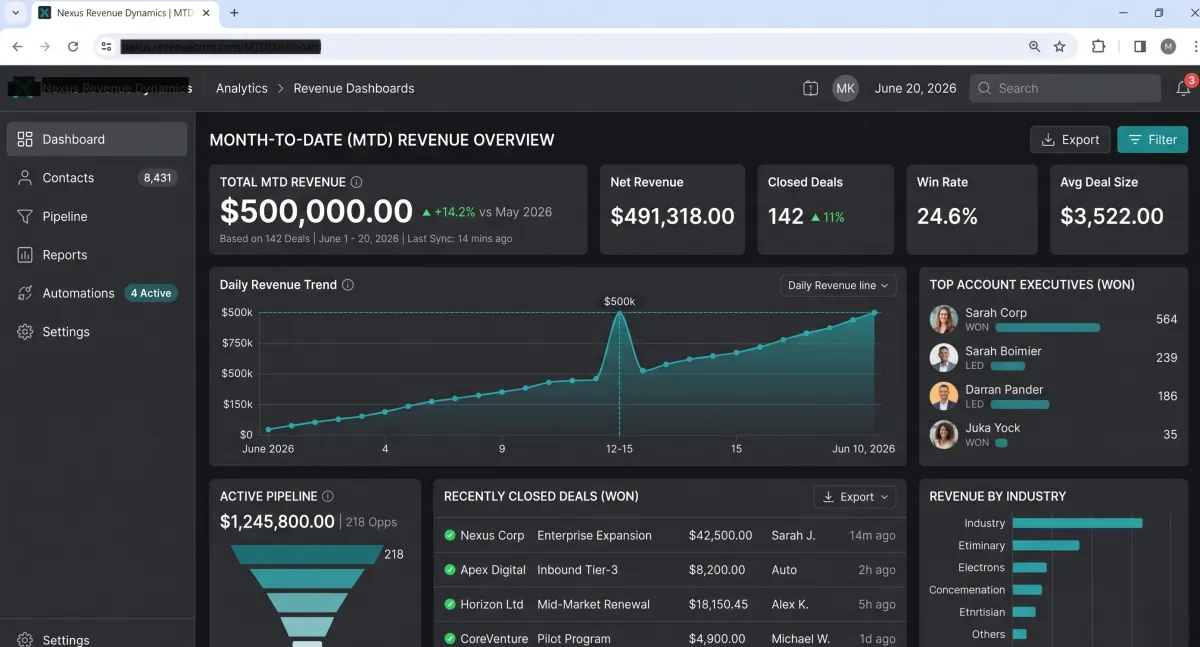Expand the Export dropdown in Recently Closed Deals

click(854, 497)
